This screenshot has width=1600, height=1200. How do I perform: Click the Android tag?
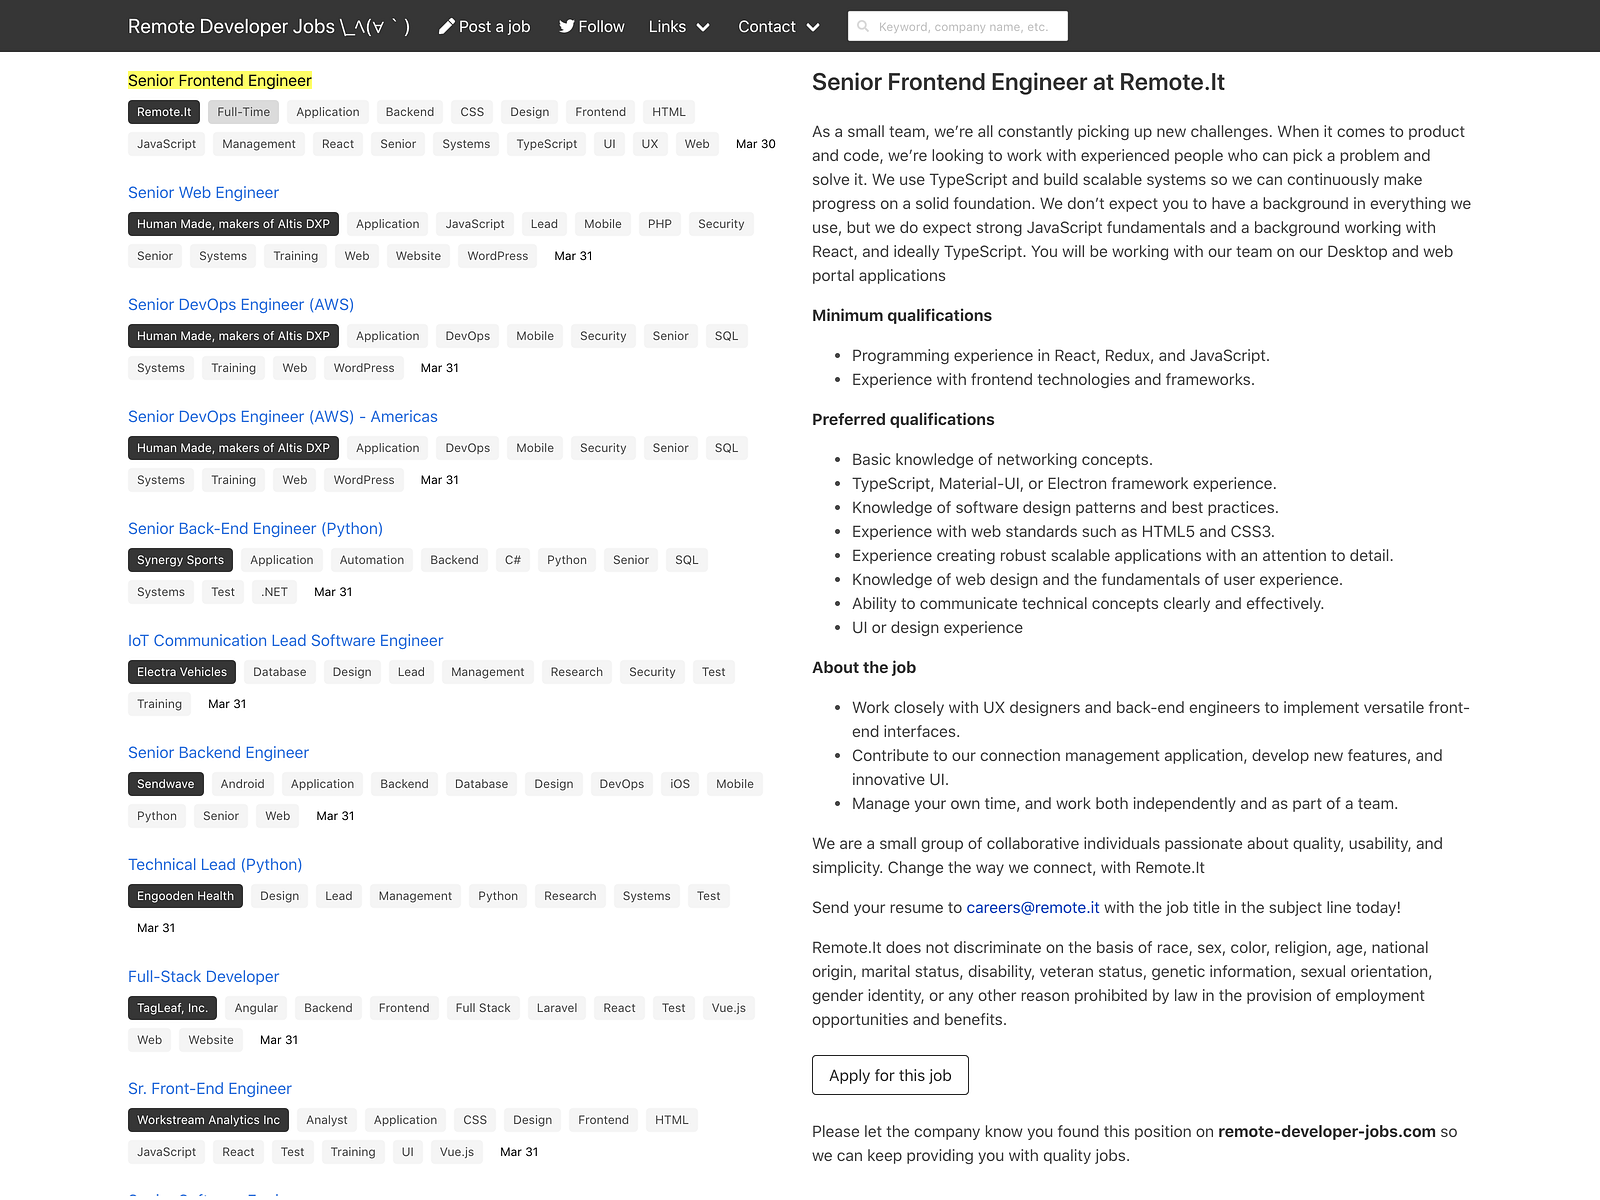(x=243, y=784)
